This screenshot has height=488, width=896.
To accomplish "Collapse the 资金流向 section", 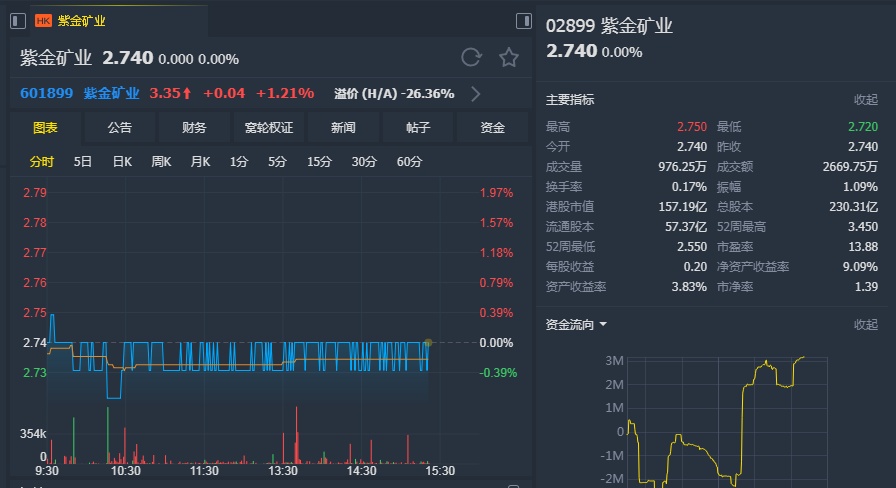I will pyautogui.click(x=866, y=325).
